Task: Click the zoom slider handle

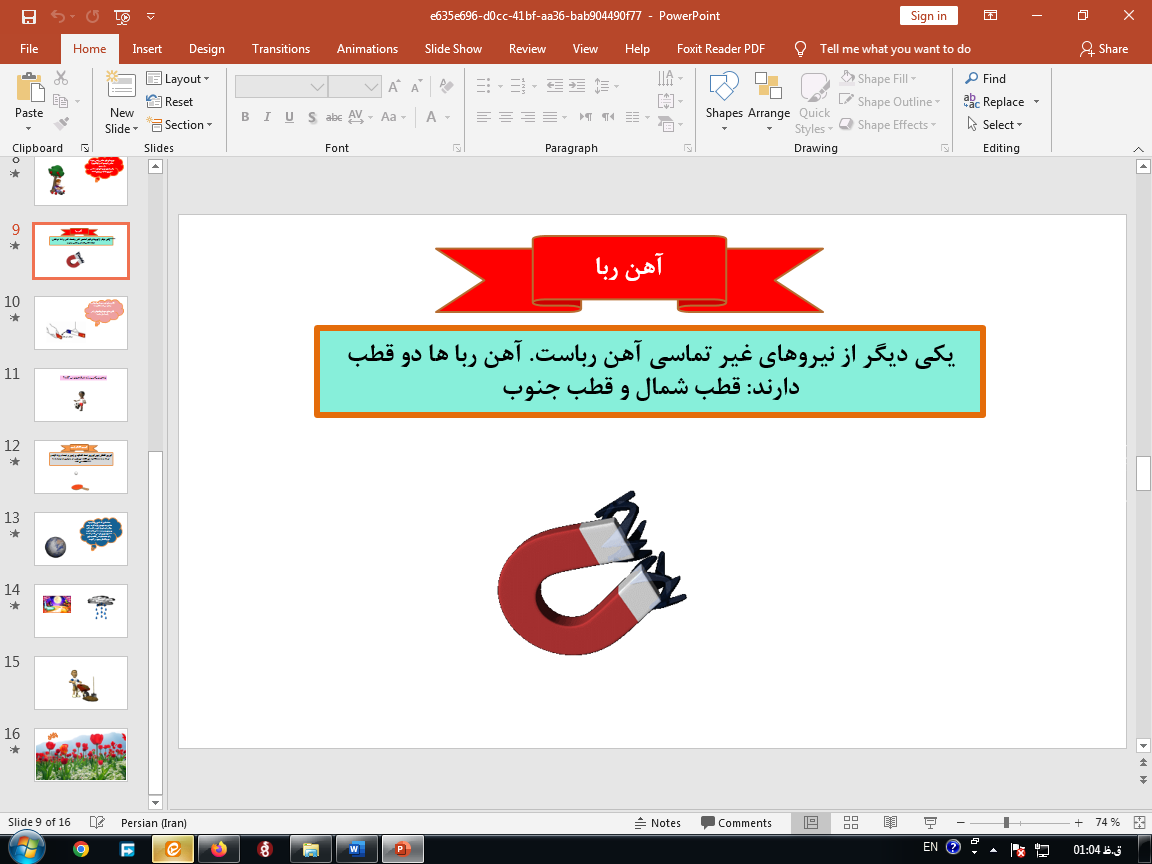Action: point(1006,823)
